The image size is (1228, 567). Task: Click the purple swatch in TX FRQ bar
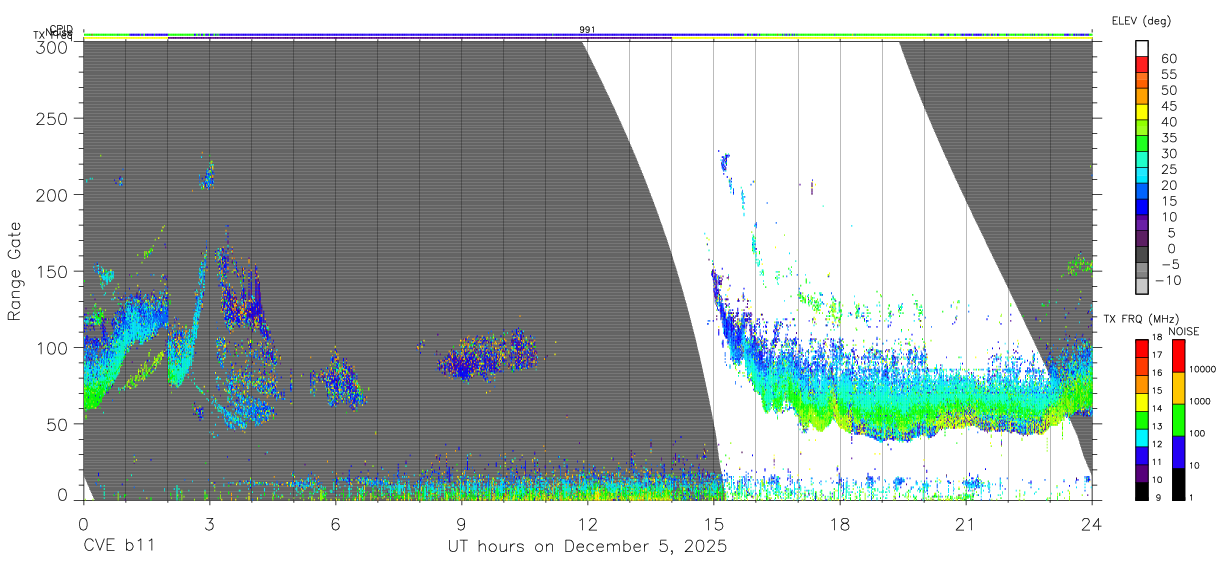[x=1142, y=473]
